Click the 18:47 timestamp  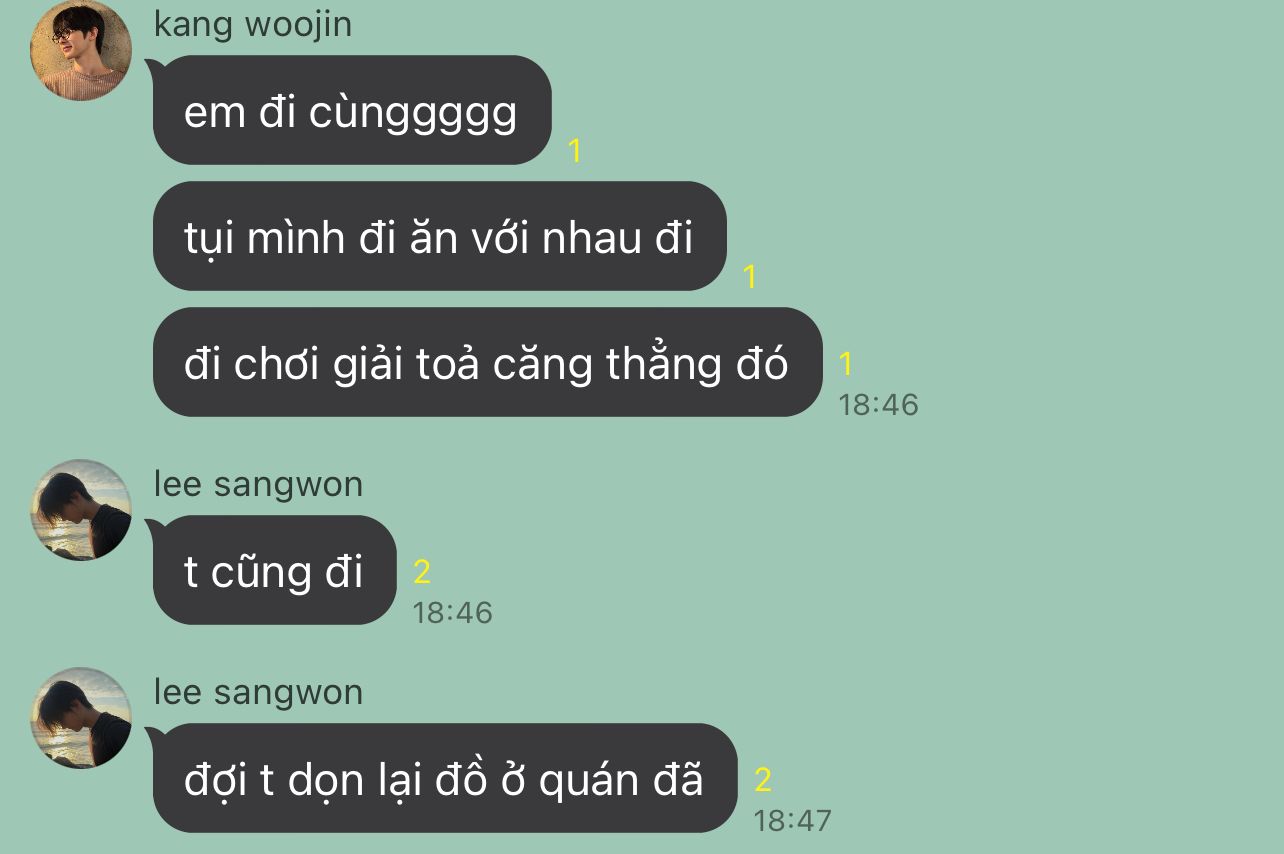click(x=792, y=821)
